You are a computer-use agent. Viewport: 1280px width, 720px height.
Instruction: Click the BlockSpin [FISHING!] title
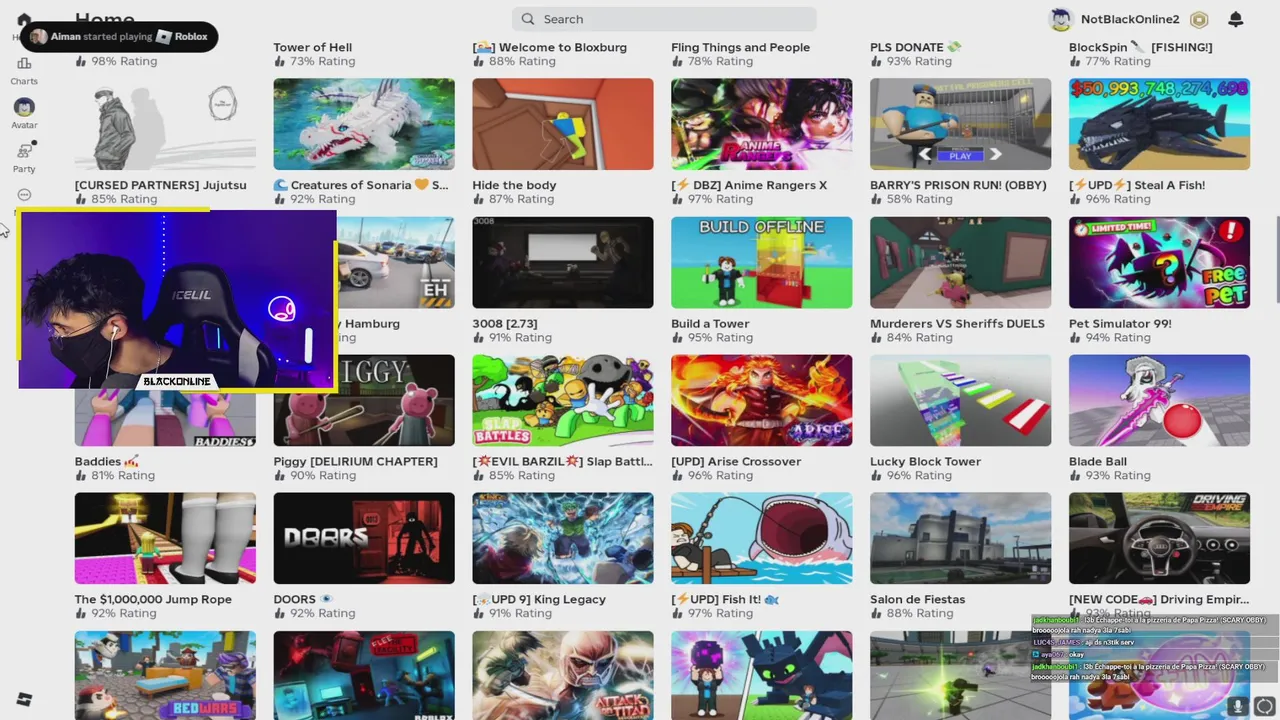(x=1141, y=47)
